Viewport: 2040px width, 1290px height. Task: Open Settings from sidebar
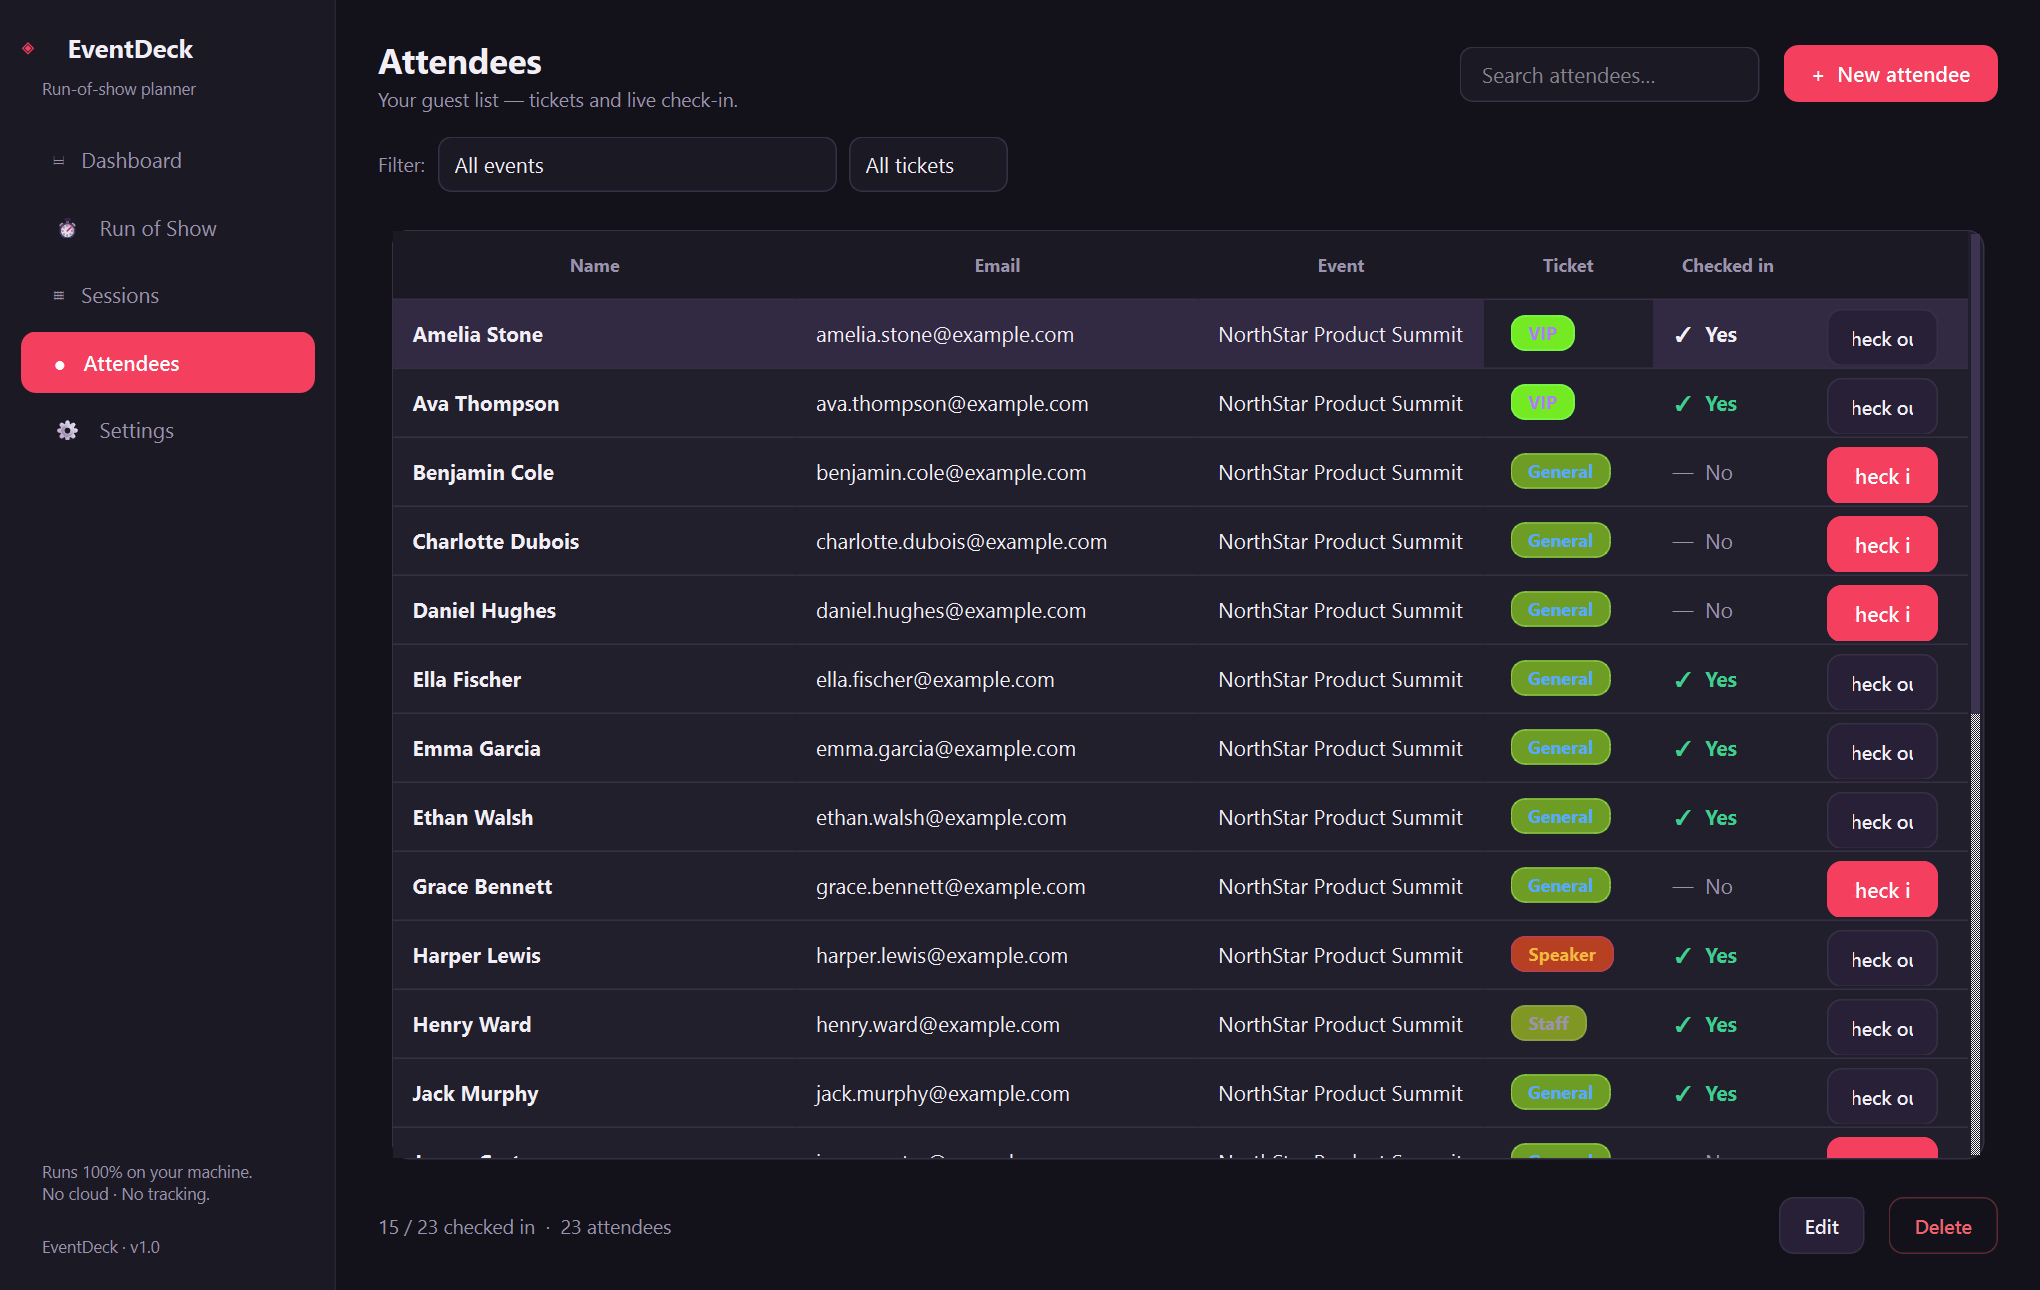[168, 431]
